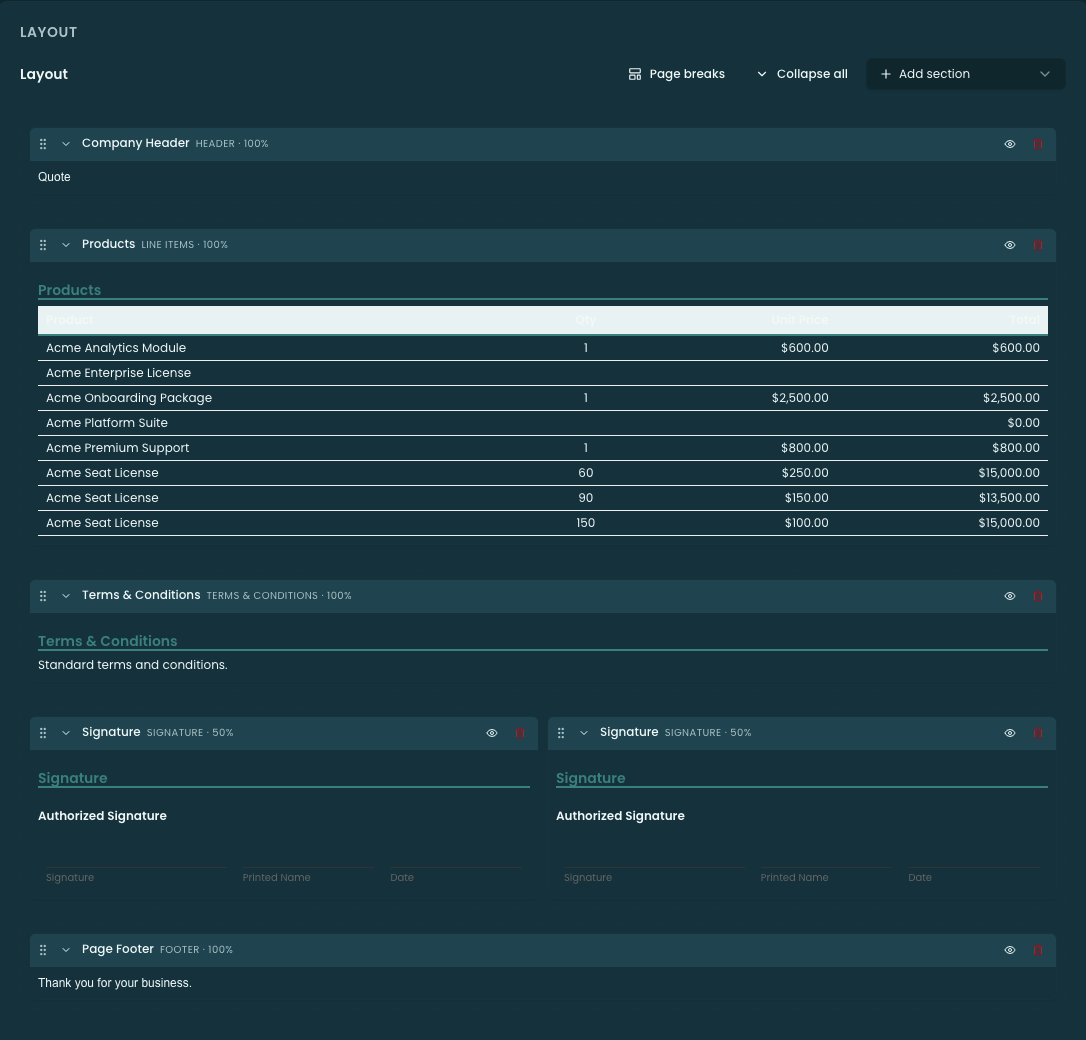Click the Page breaks icon
Screen dimensions: 1086x1040
634,74
